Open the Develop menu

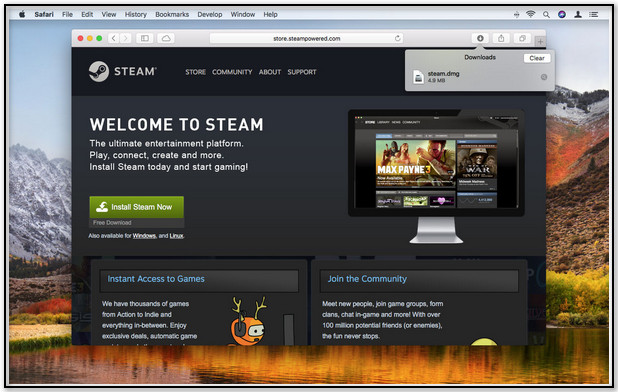pos(210,15)
